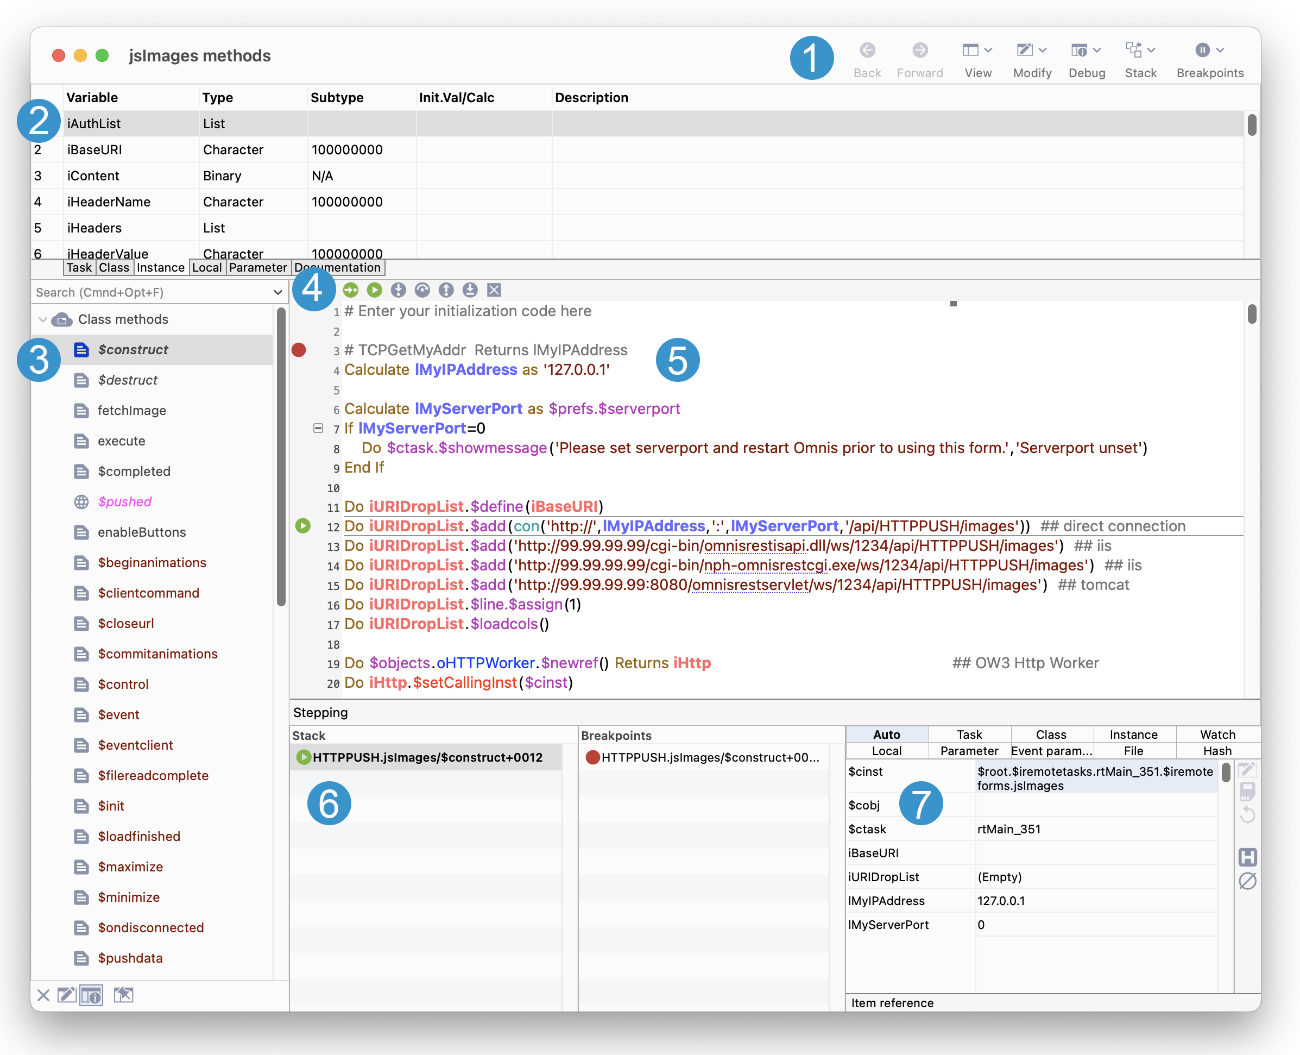Click the Clear stack X icon in debug toolbar
The width and height of the screenshot is (1300, 1055).
494,290
